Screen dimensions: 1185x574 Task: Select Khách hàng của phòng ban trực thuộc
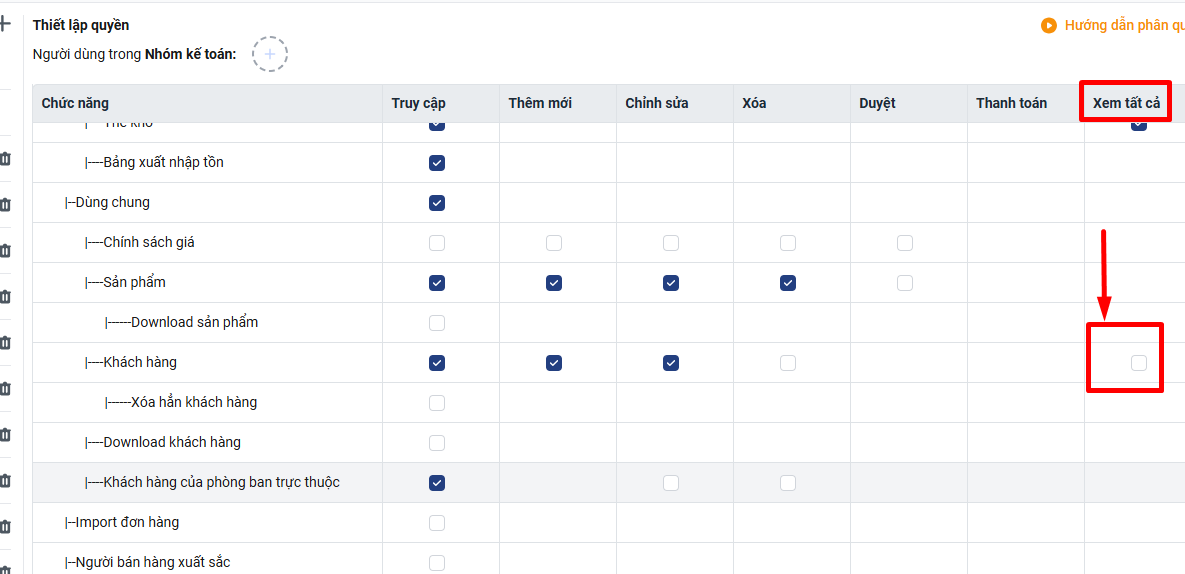221,483
